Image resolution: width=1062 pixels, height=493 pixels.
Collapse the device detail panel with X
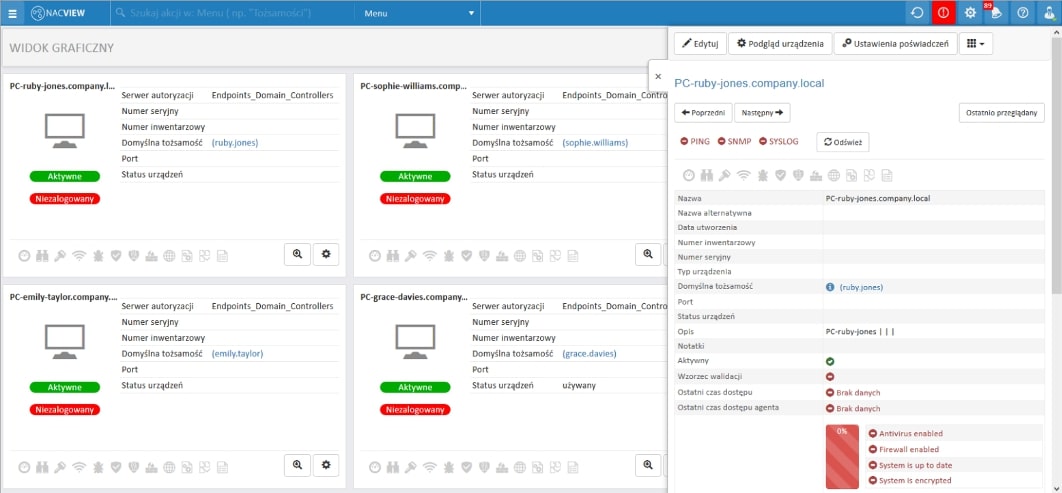[658, 76]
